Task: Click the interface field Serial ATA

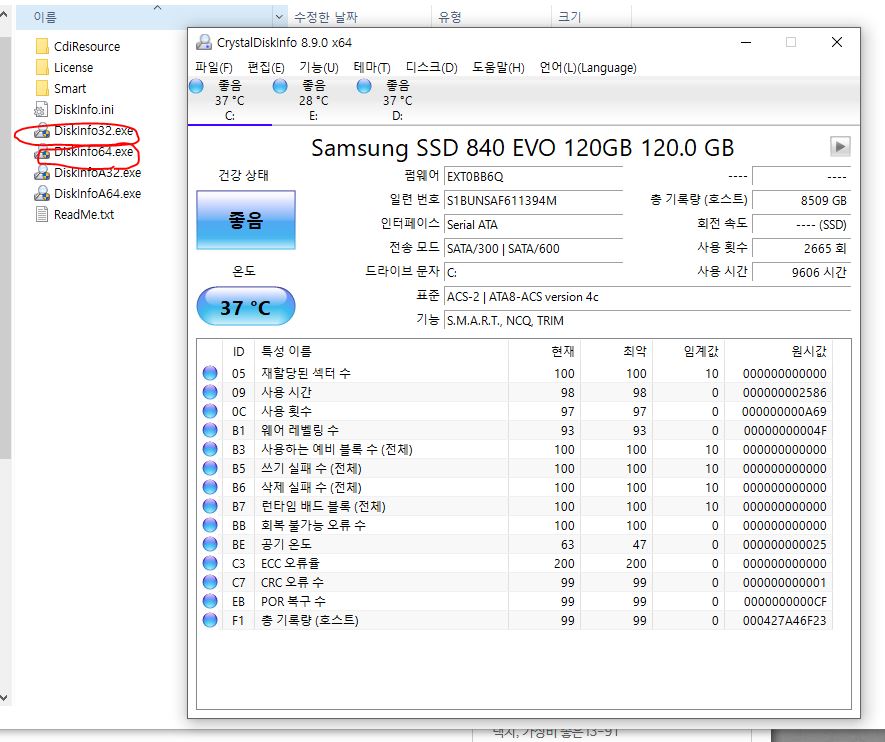Action: pos(533,225)
